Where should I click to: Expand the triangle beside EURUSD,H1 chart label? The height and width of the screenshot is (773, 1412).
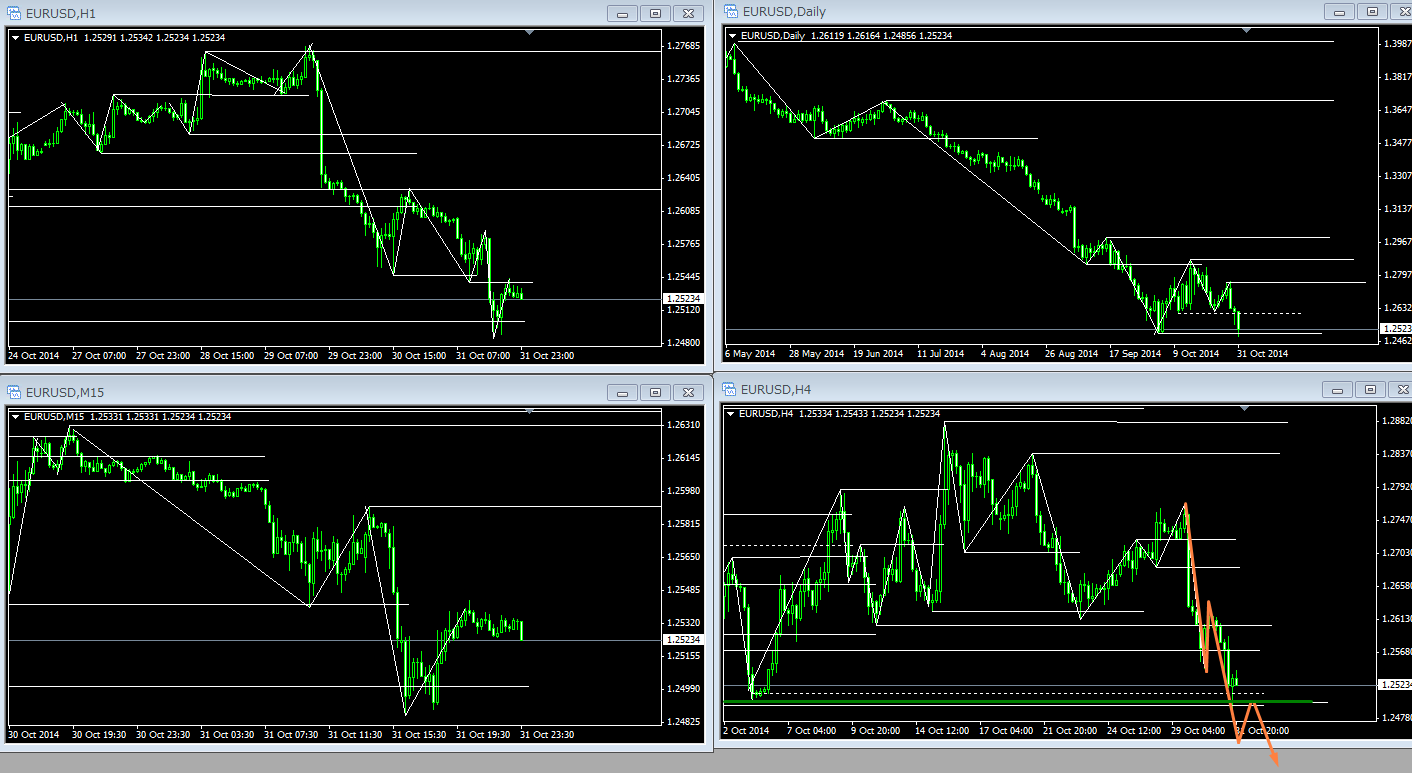[15, 38]
